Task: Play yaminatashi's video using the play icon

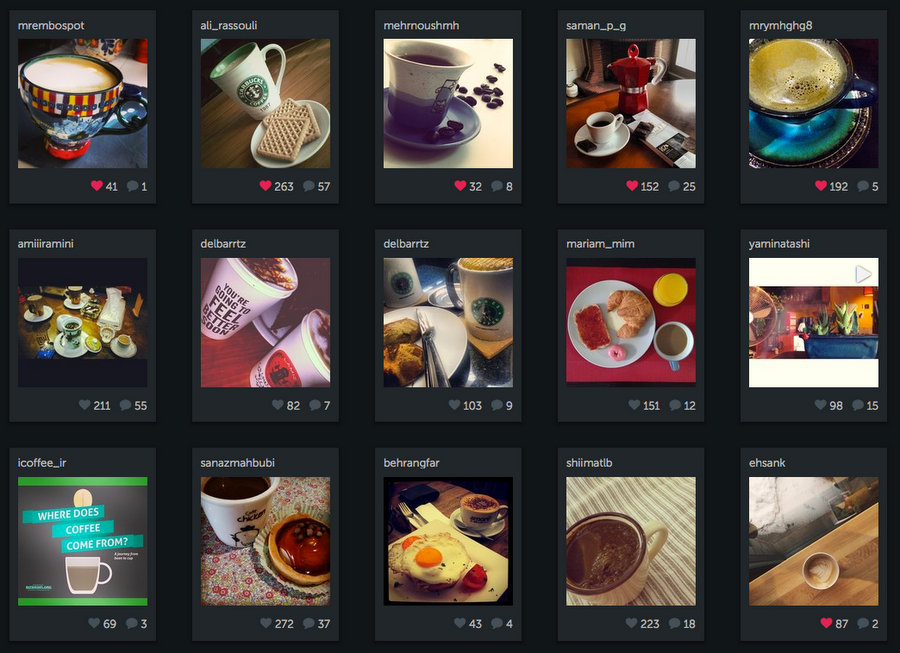Action: [x=863, y=274]
